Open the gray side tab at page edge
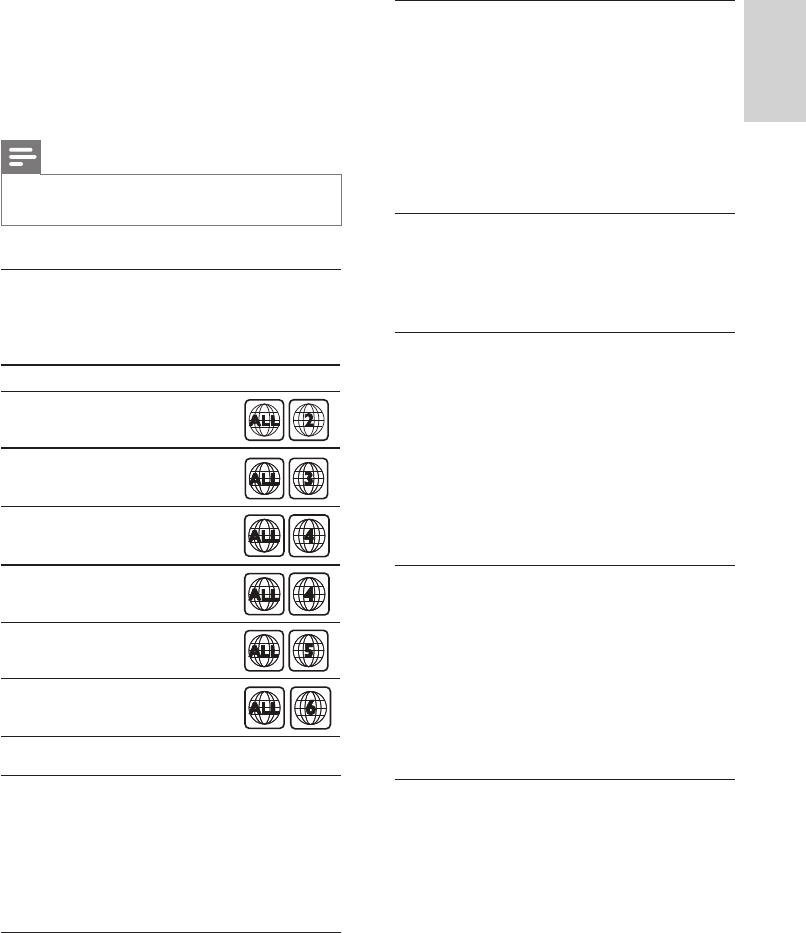This screenshot has height=933, width=806. pyautogui.click(x=774, y=61)
